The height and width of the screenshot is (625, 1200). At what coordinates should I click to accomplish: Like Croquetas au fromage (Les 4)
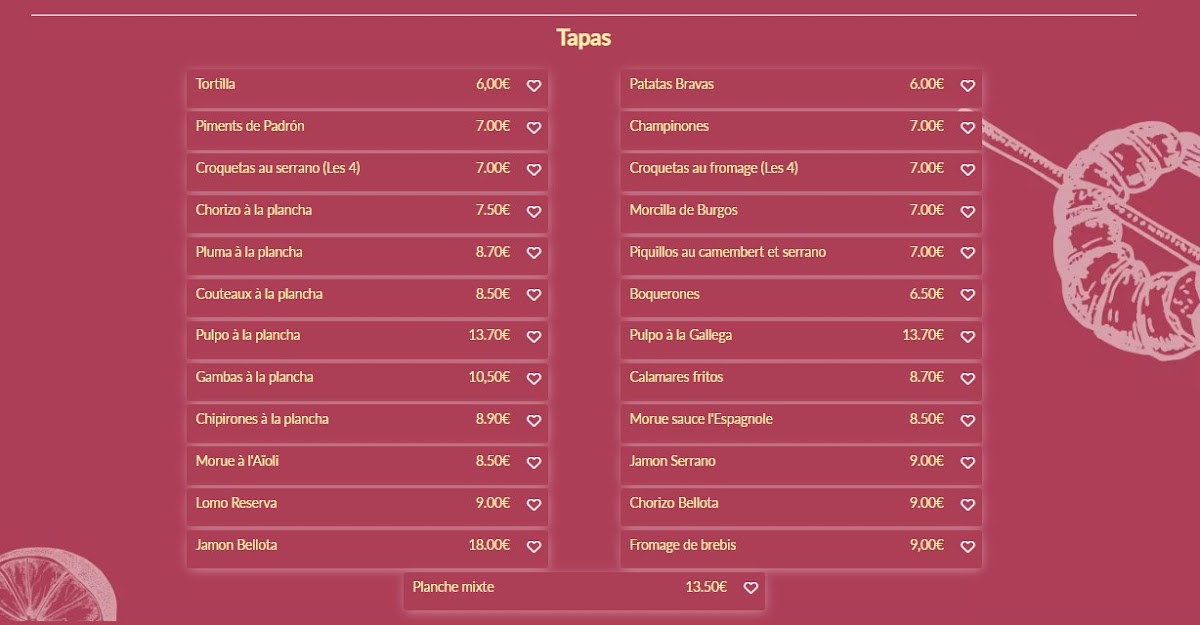coord(968,170)
